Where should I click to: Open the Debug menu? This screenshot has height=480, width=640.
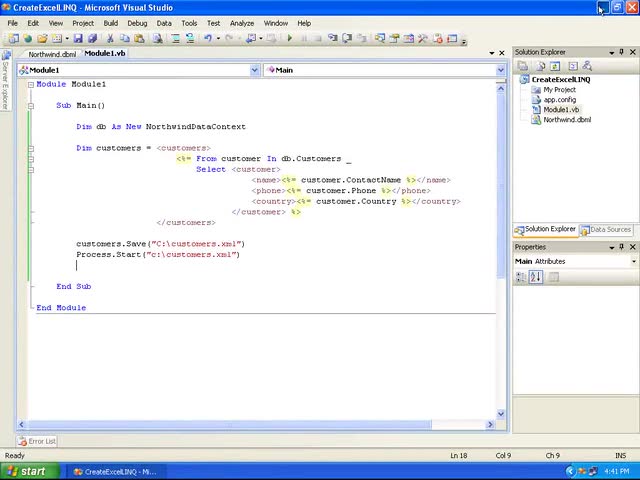[137, 23]
